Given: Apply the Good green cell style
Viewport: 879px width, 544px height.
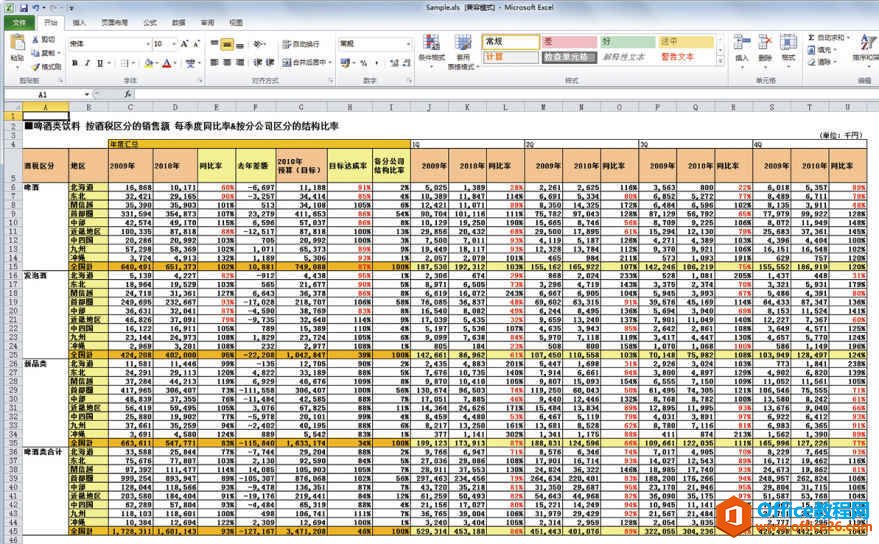Looking at the screenshot, I should click(x=627, y=42).
